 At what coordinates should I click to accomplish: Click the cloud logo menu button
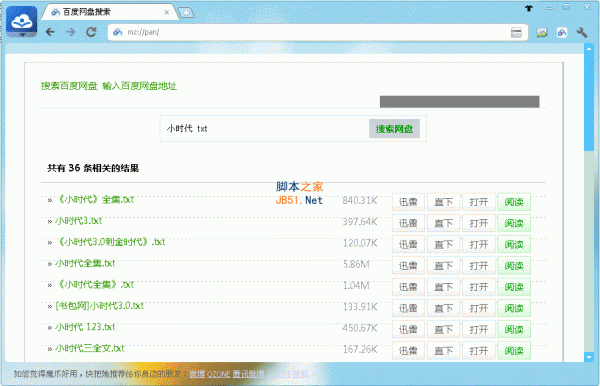(x=22, y=21)
